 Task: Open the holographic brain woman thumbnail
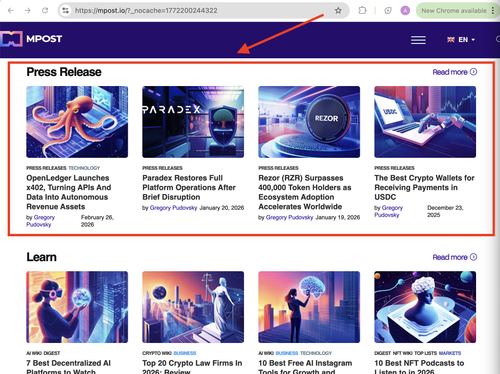click(309, 307)
